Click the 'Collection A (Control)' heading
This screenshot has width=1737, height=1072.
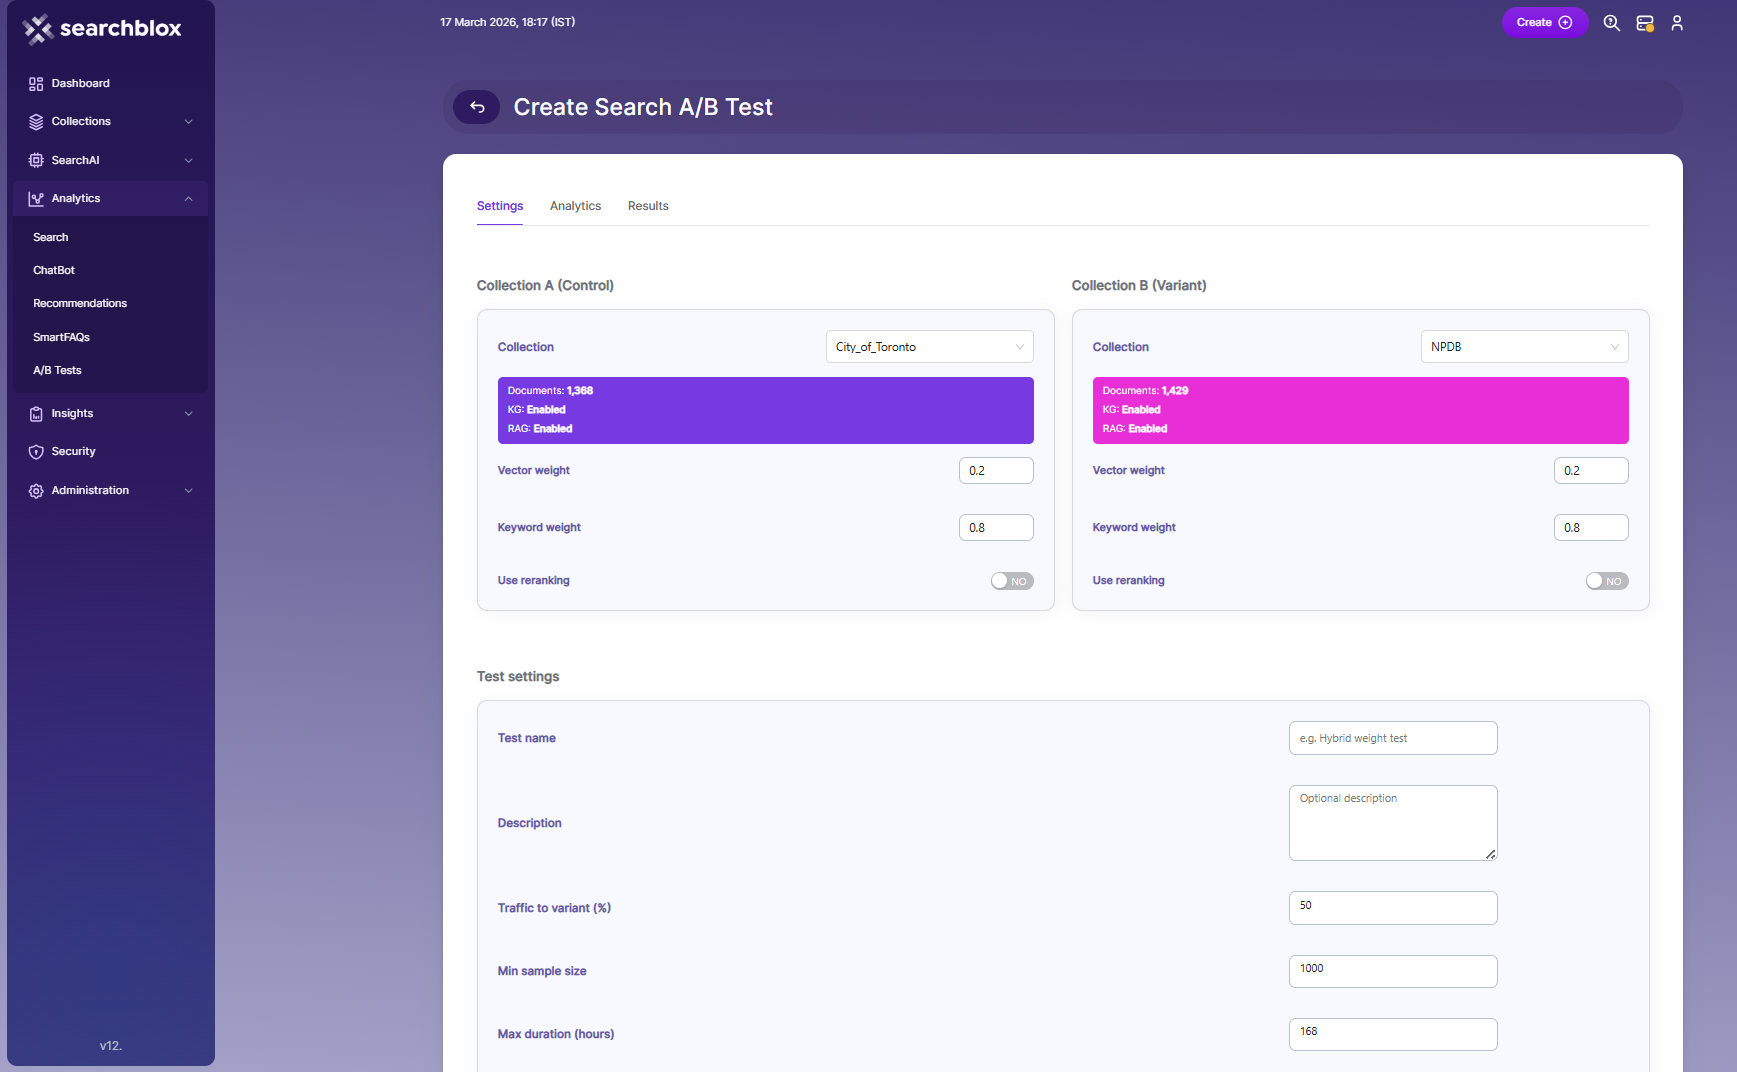click(x=545, y=286)
